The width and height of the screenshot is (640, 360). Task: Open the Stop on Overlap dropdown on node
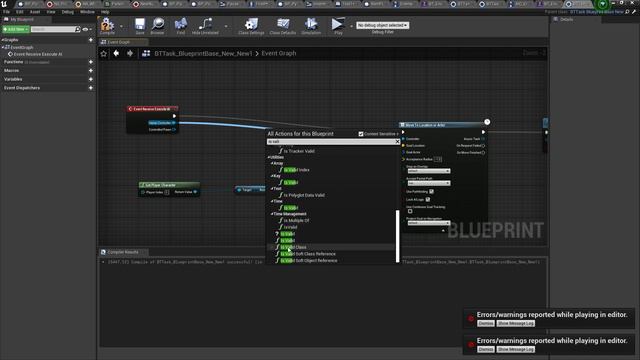429,171
